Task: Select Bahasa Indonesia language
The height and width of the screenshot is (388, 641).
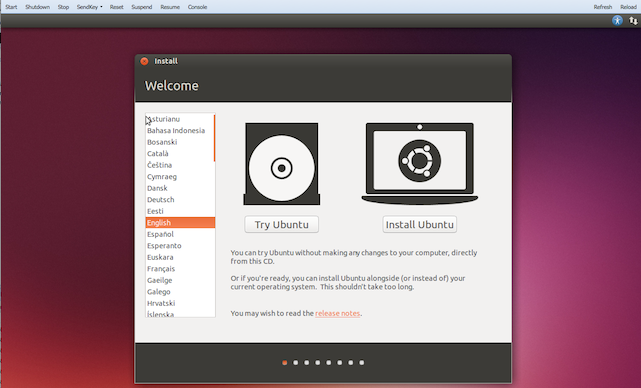Action: pos(179,130)
